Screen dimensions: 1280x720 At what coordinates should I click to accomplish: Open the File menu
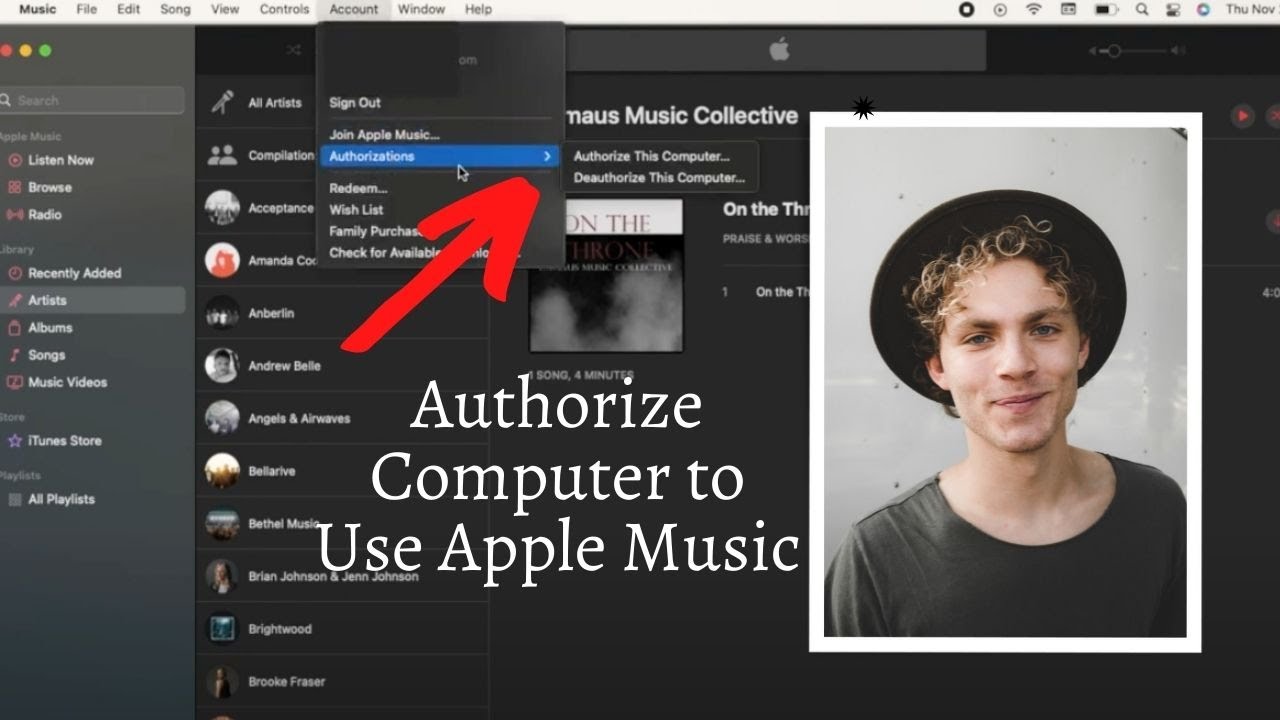click(87, 9)
